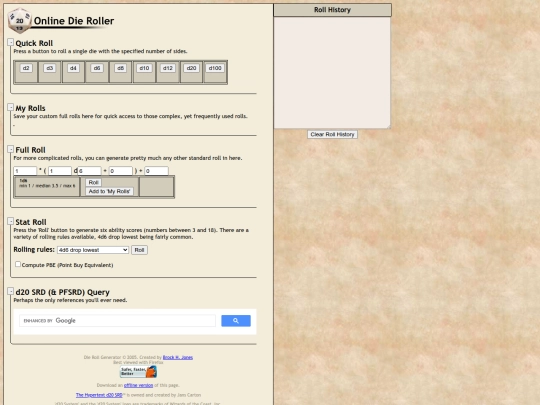
Task: Click the blue search magnifier button
Action: pyautogui.click(x=236, y=321)
